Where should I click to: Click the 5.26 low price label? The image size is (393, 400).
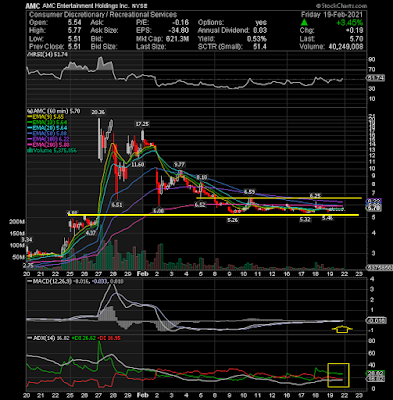tap(233, 220)
